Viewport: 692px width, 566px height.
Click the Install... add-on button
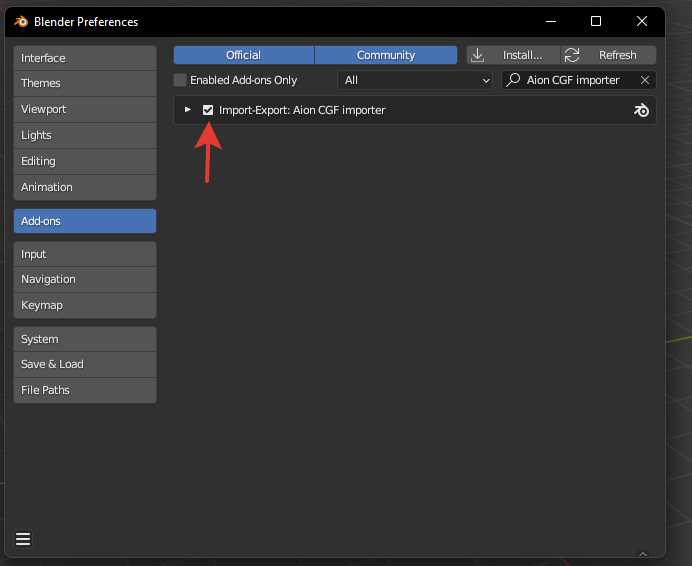(513, 55)
